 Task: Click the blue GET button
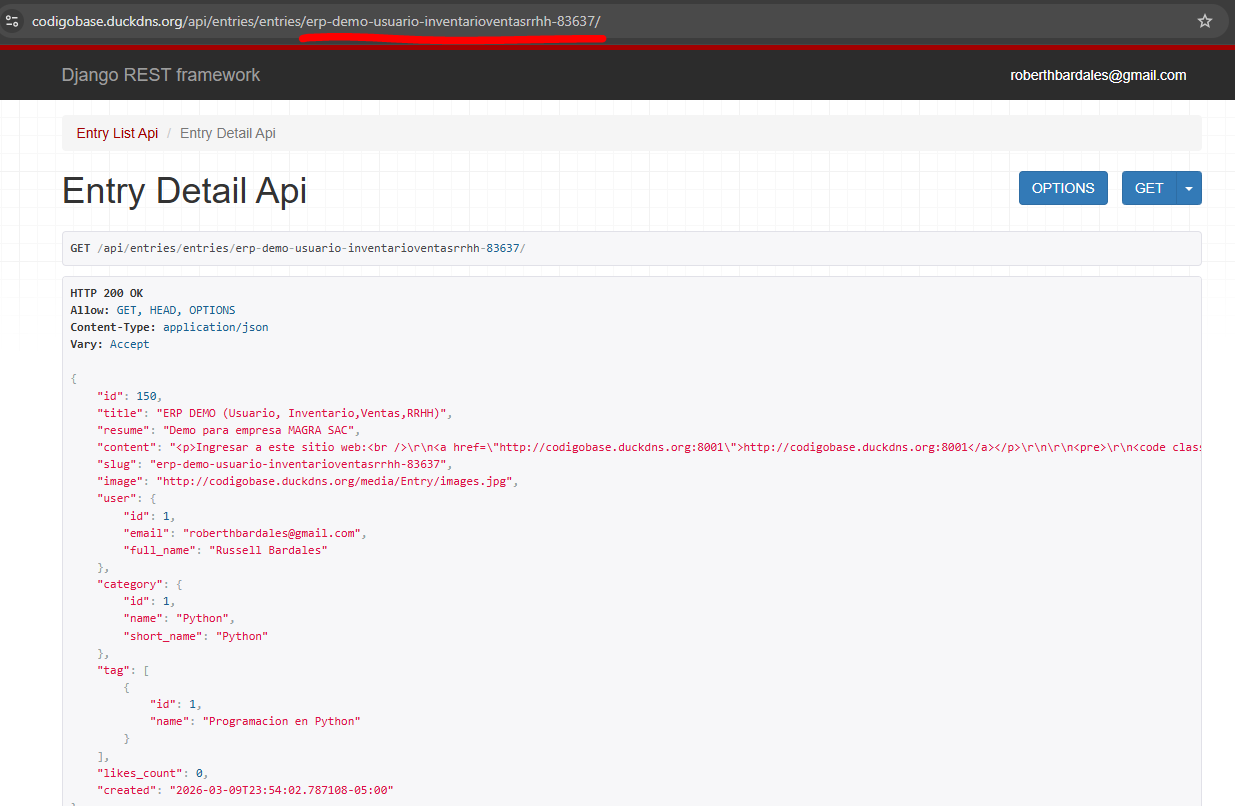1149,188
